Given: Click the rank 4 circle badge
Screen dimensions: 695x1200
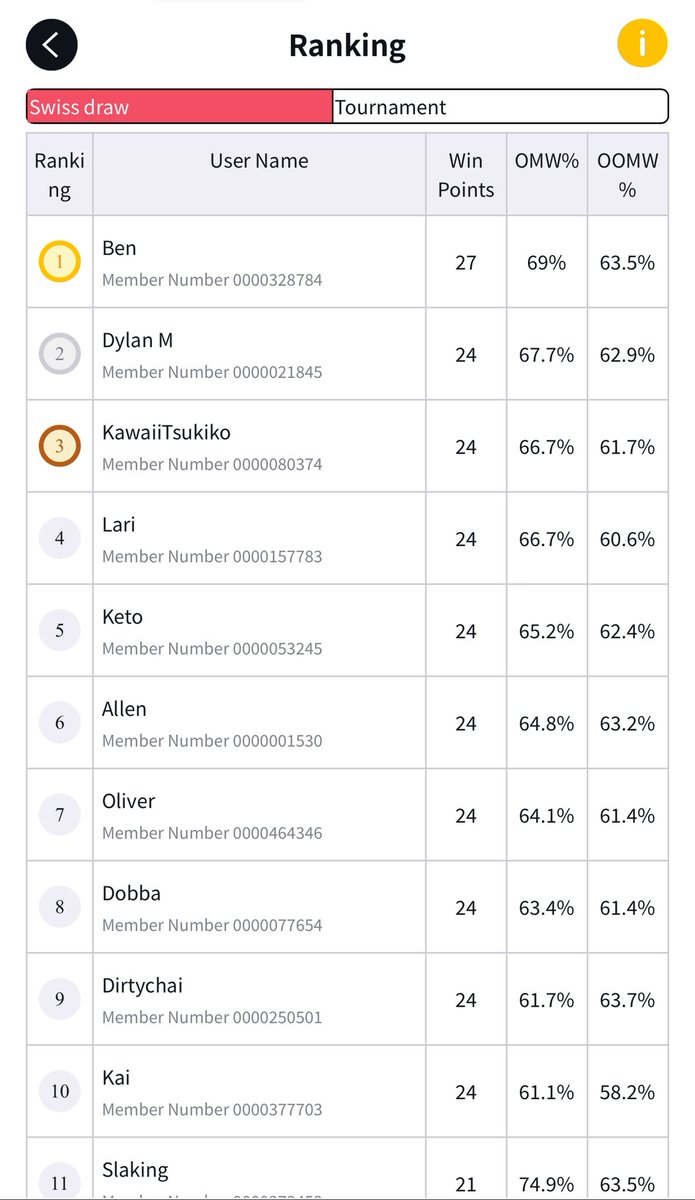Looking at the screenshot, I should (59, 539).
